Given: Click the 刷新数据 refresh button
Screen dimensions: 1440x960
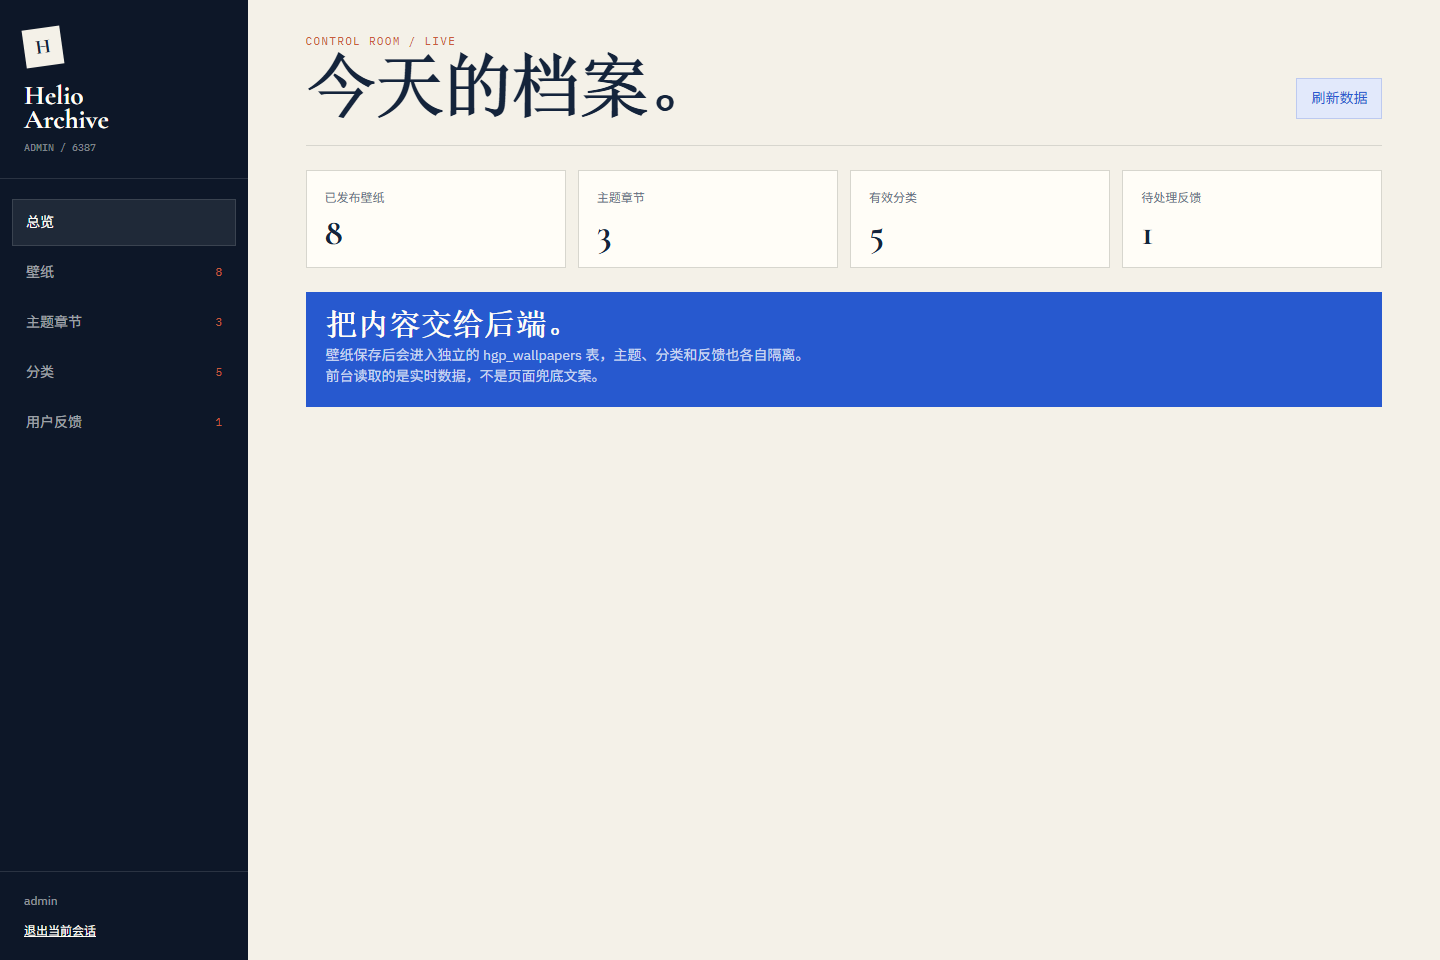Looking at the screenshot, I should click(x=1338, y=98).
